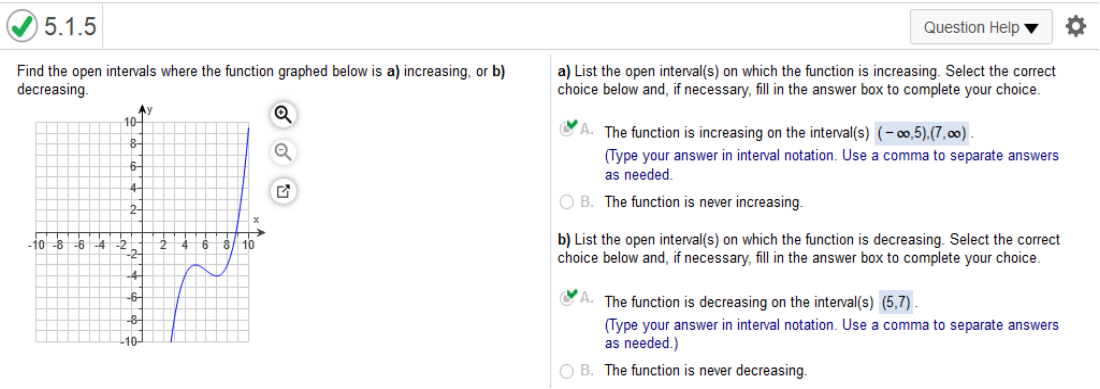Open the settings gear icon

[1075, 27]
